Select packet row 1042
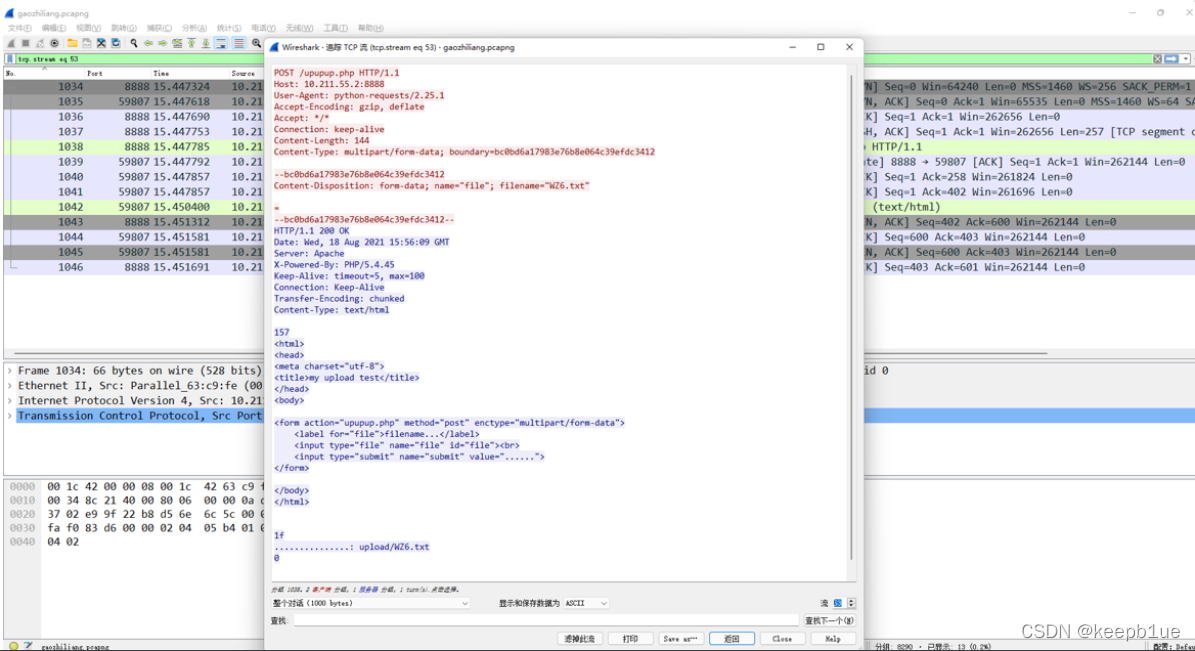1195x651 pixels. click(134, 207)
